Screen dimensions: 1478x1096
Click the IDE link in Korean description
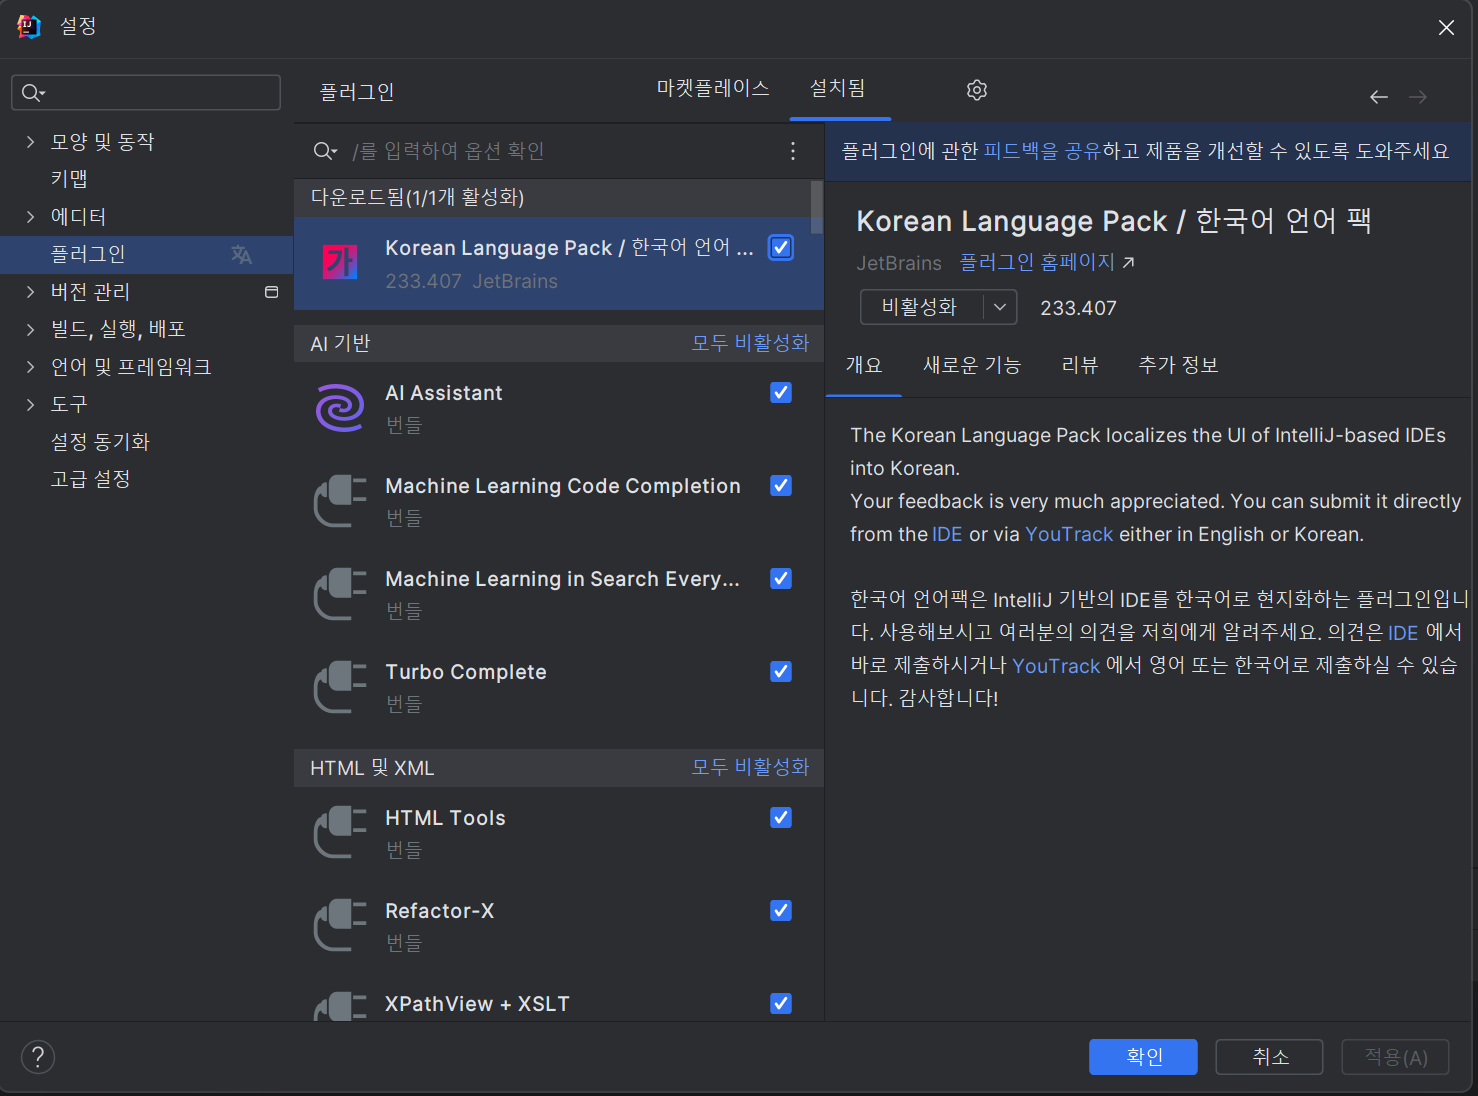(1403, 633)
